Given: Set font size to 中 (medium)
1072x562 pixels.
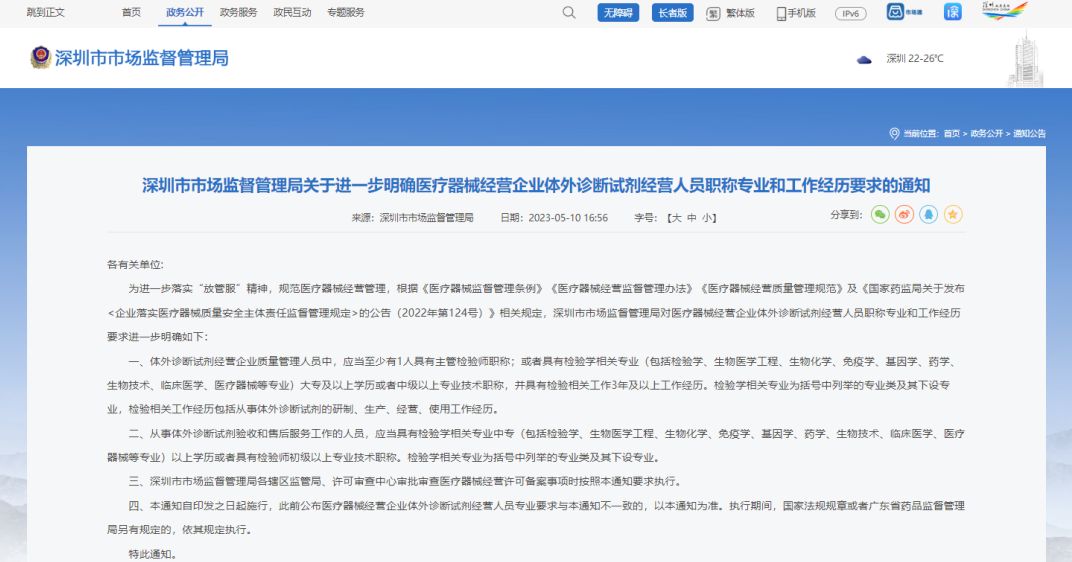Looking at the screenshot, I should [691, 217].
